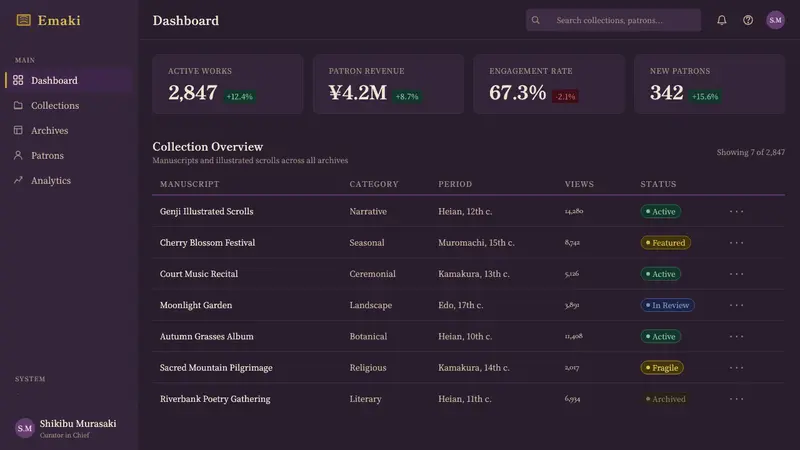This screenshot has width=800, height=450.
Task: Open Patrons from sidebar
Action: point(69,155)
